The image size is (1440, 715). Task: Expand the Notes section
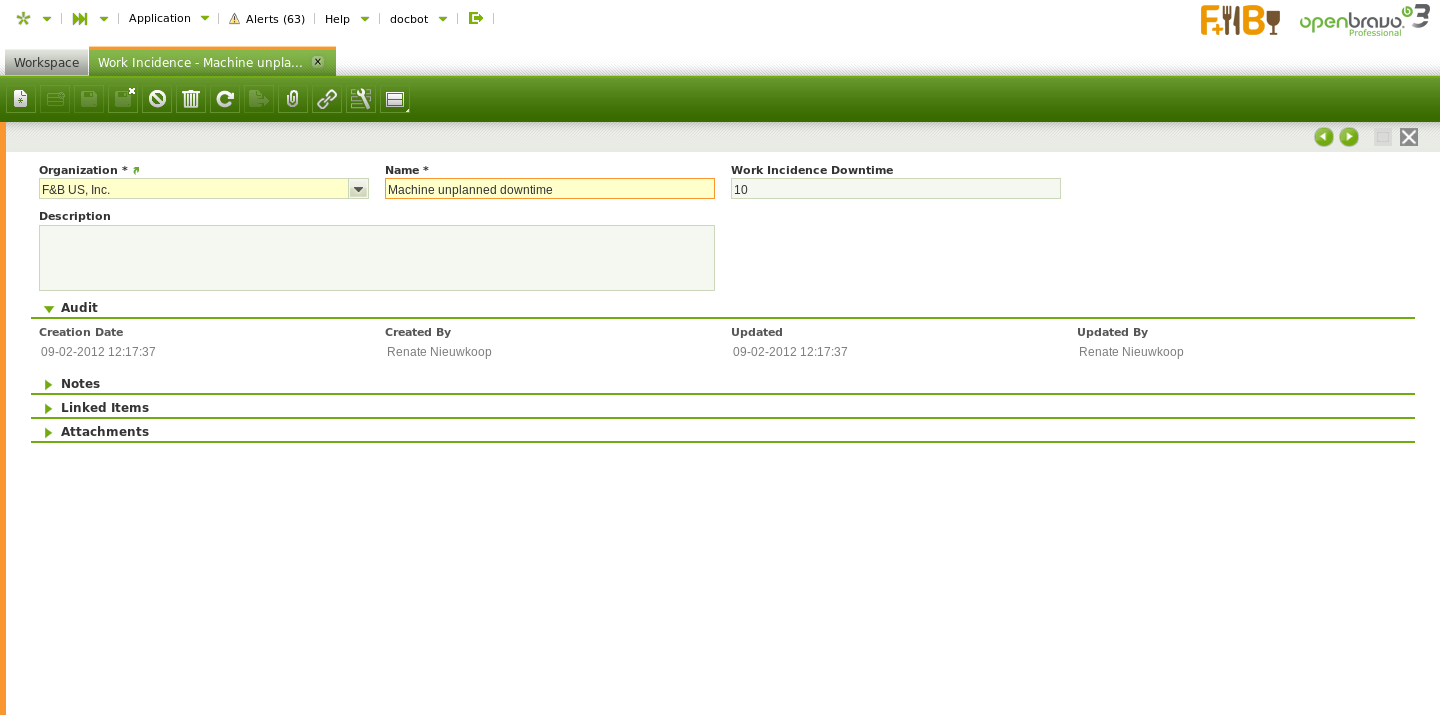(49, 384)
